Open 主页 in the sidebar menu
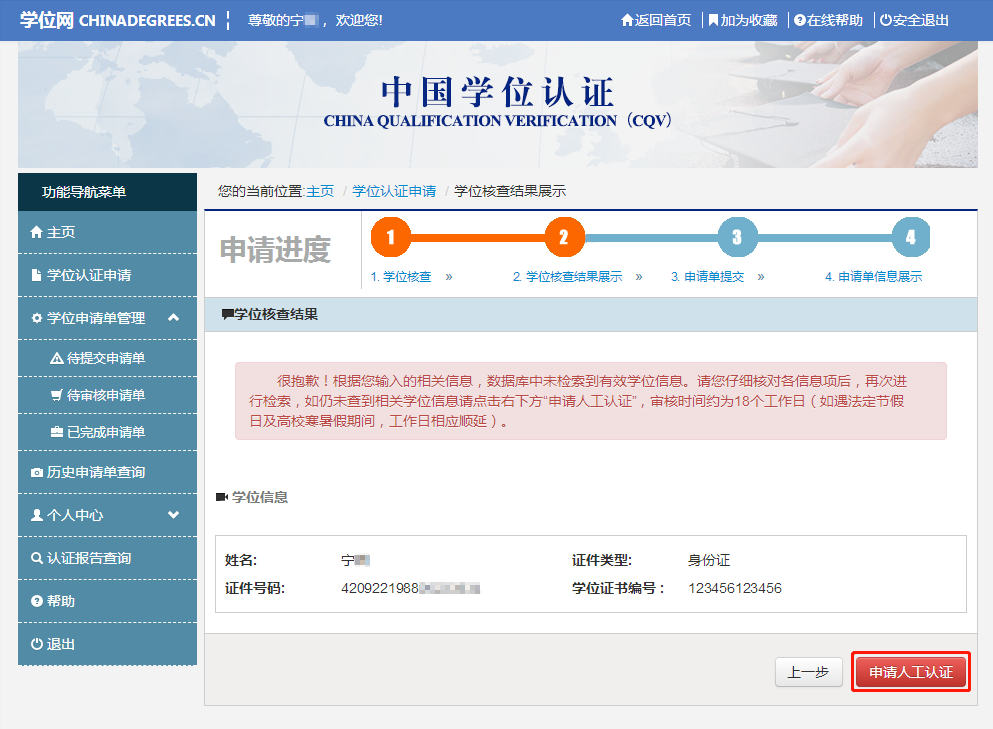This screenshot has width=993, height=729. pyautogui.click(x=108, y=232)
